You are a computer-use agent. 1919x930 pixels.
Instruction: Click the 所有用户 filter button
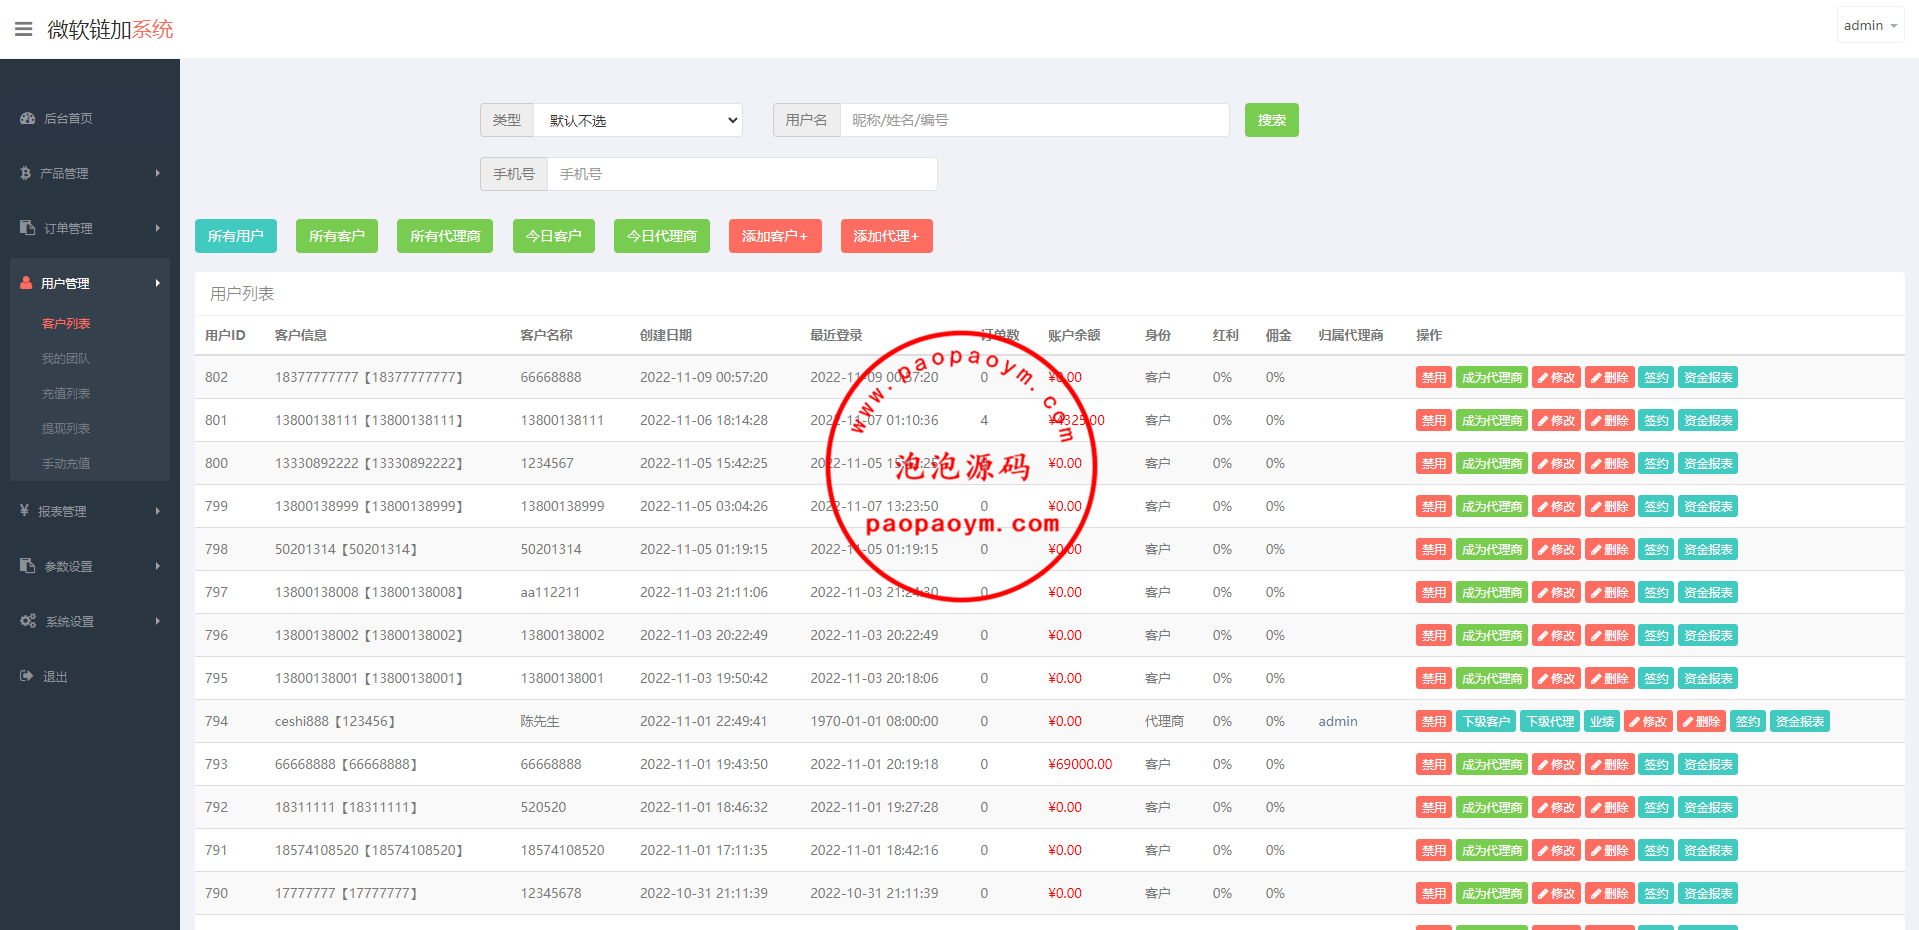pos(236,236)
